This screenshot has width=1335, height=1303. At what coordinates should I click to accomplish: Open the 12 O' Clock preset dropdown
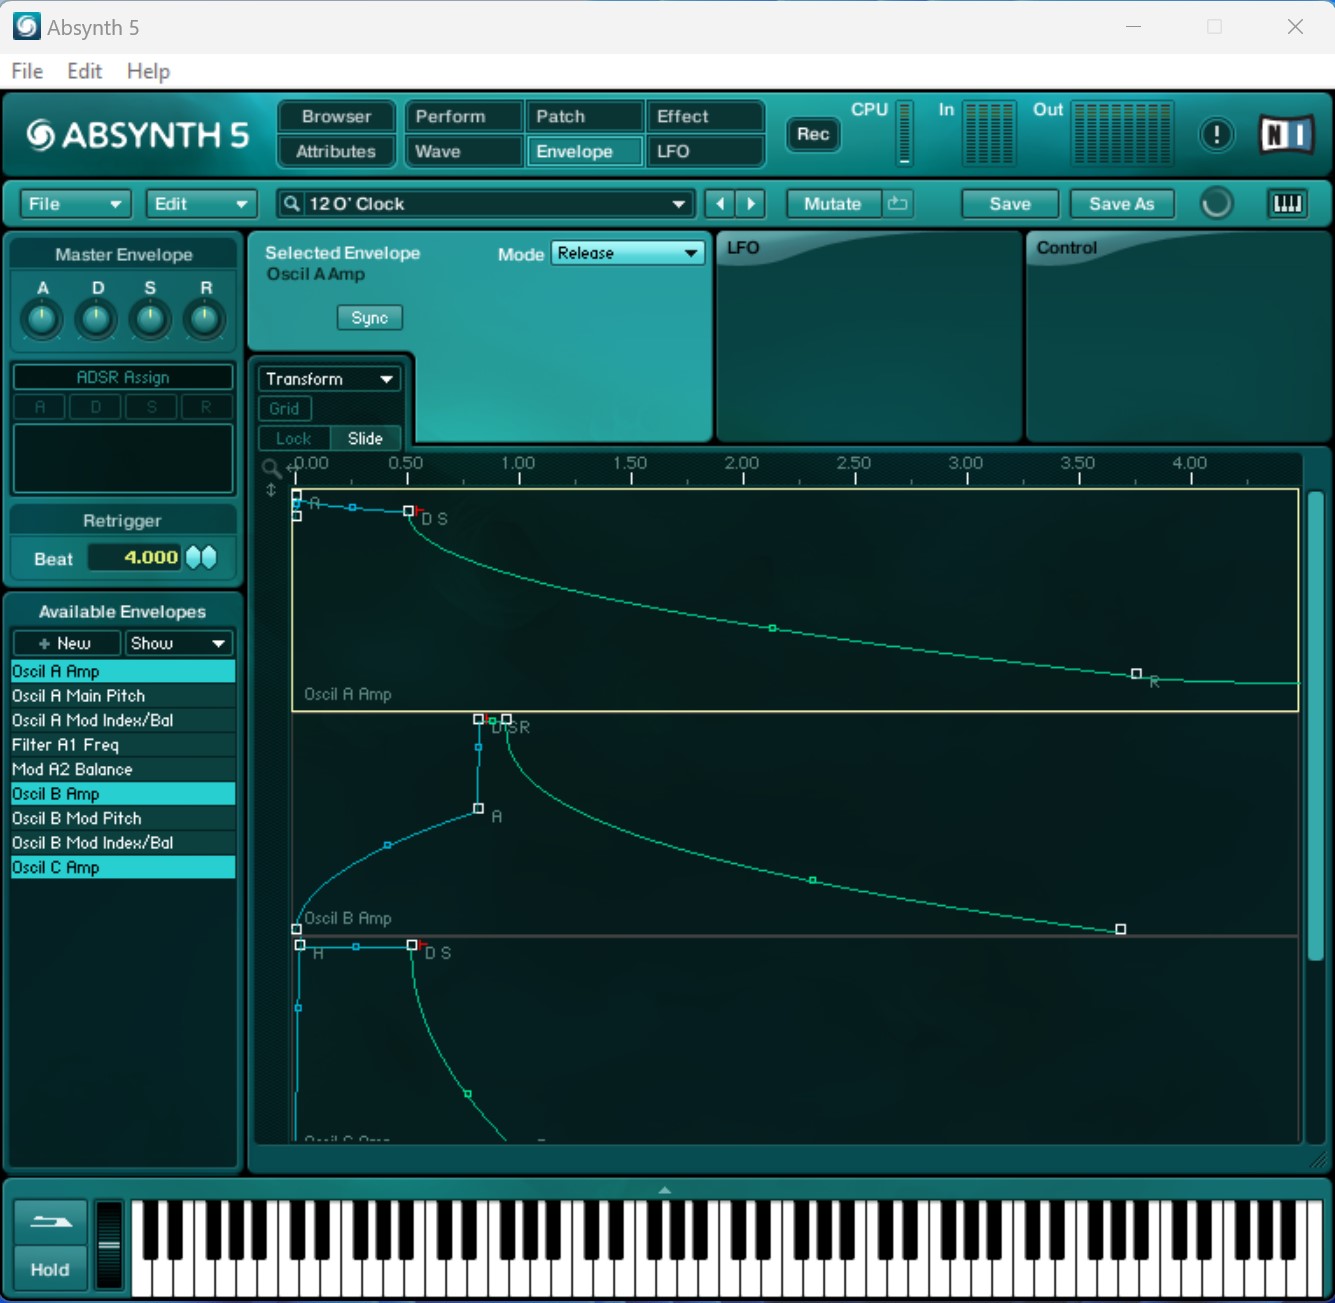[486, 204]
